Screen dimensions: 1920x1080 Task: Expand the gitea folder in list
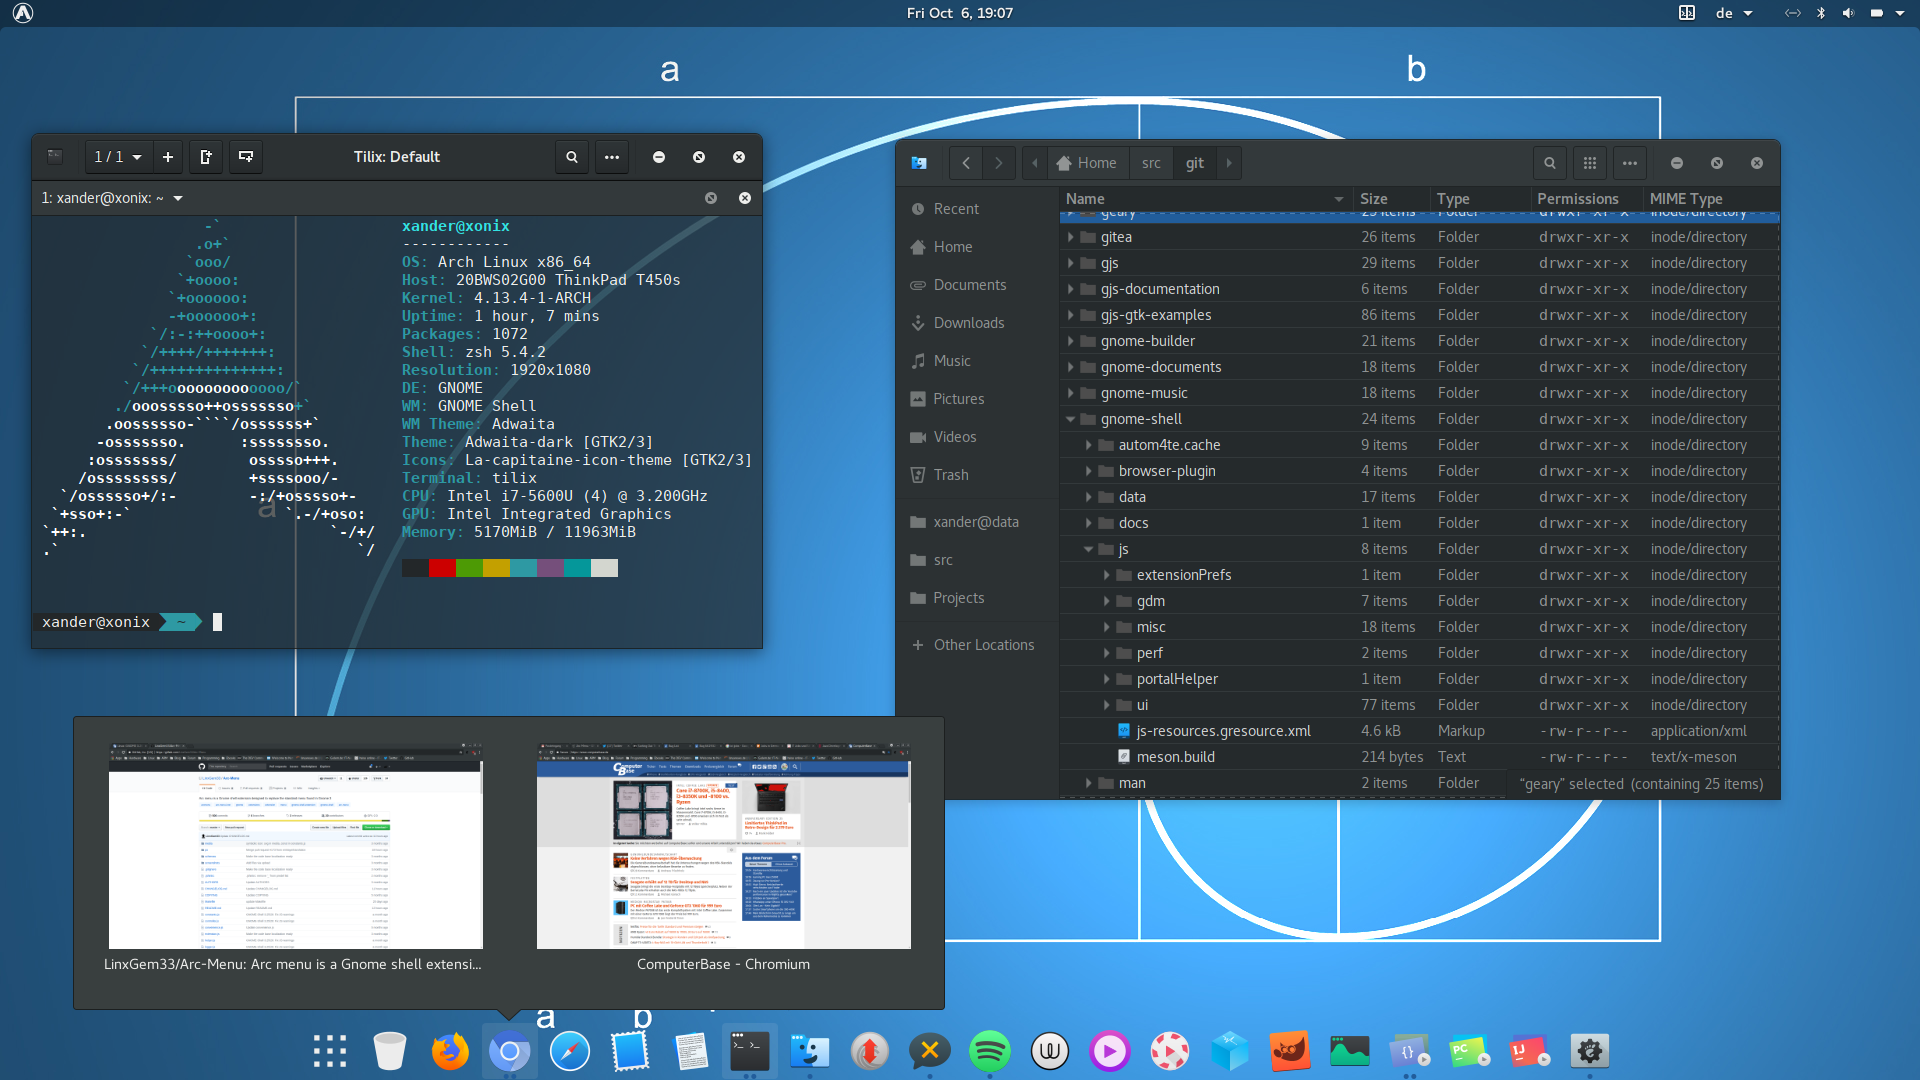click(x=1071, y=237)
